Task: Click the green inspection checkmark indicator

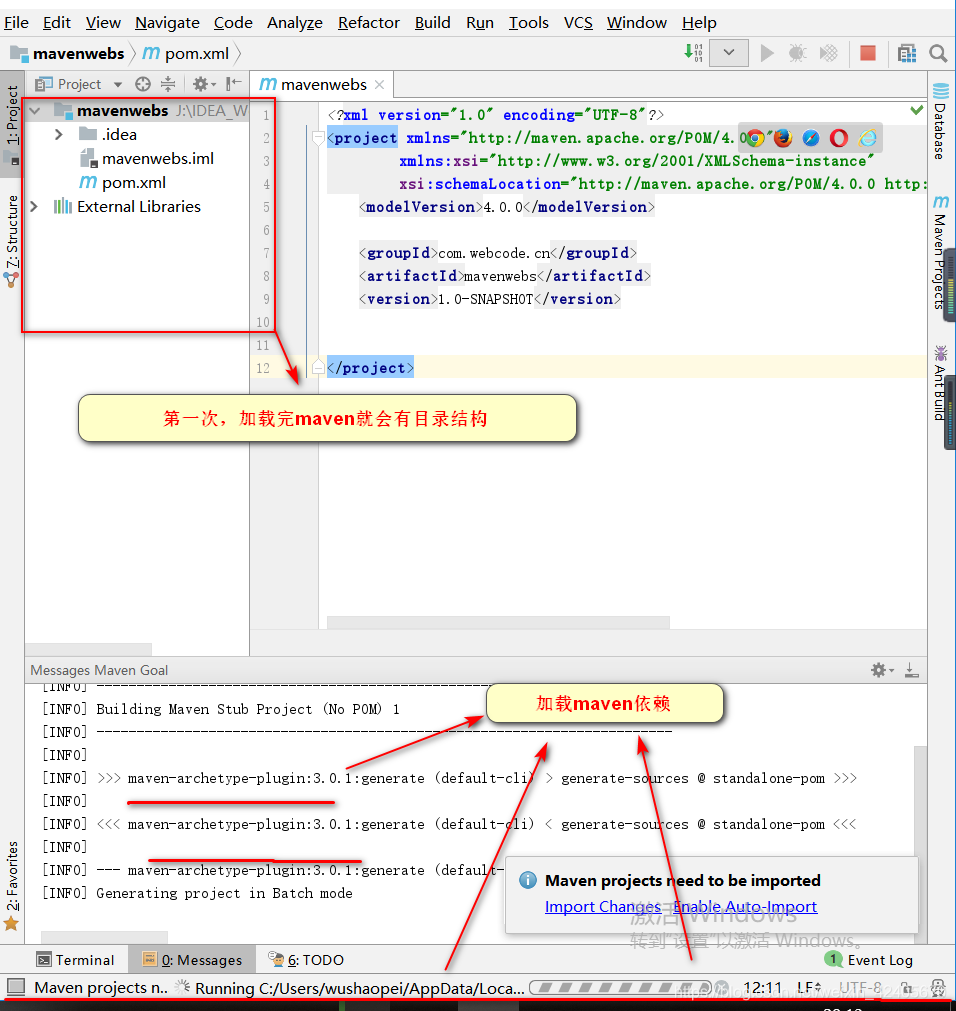Action: click(x=916, y=110)
